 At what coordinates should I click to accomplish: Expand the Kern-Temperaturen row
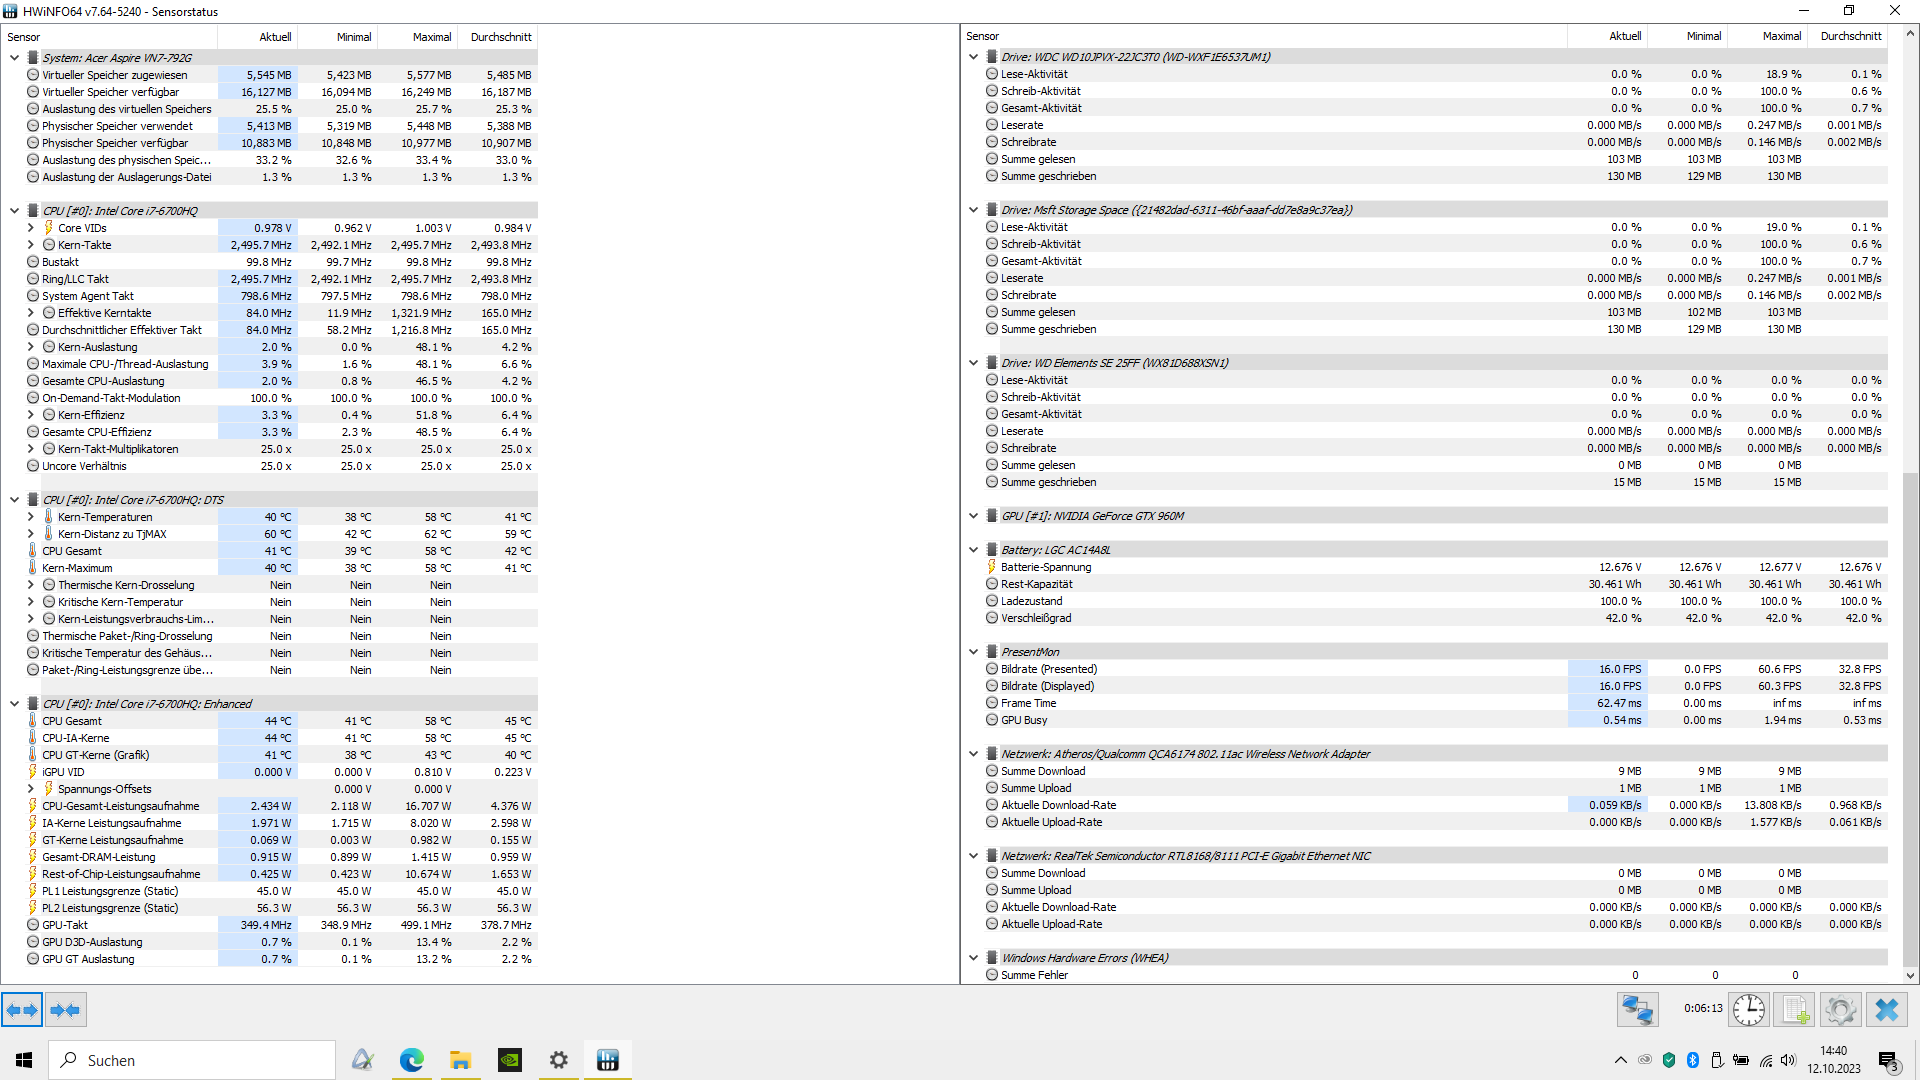[31, 517]
